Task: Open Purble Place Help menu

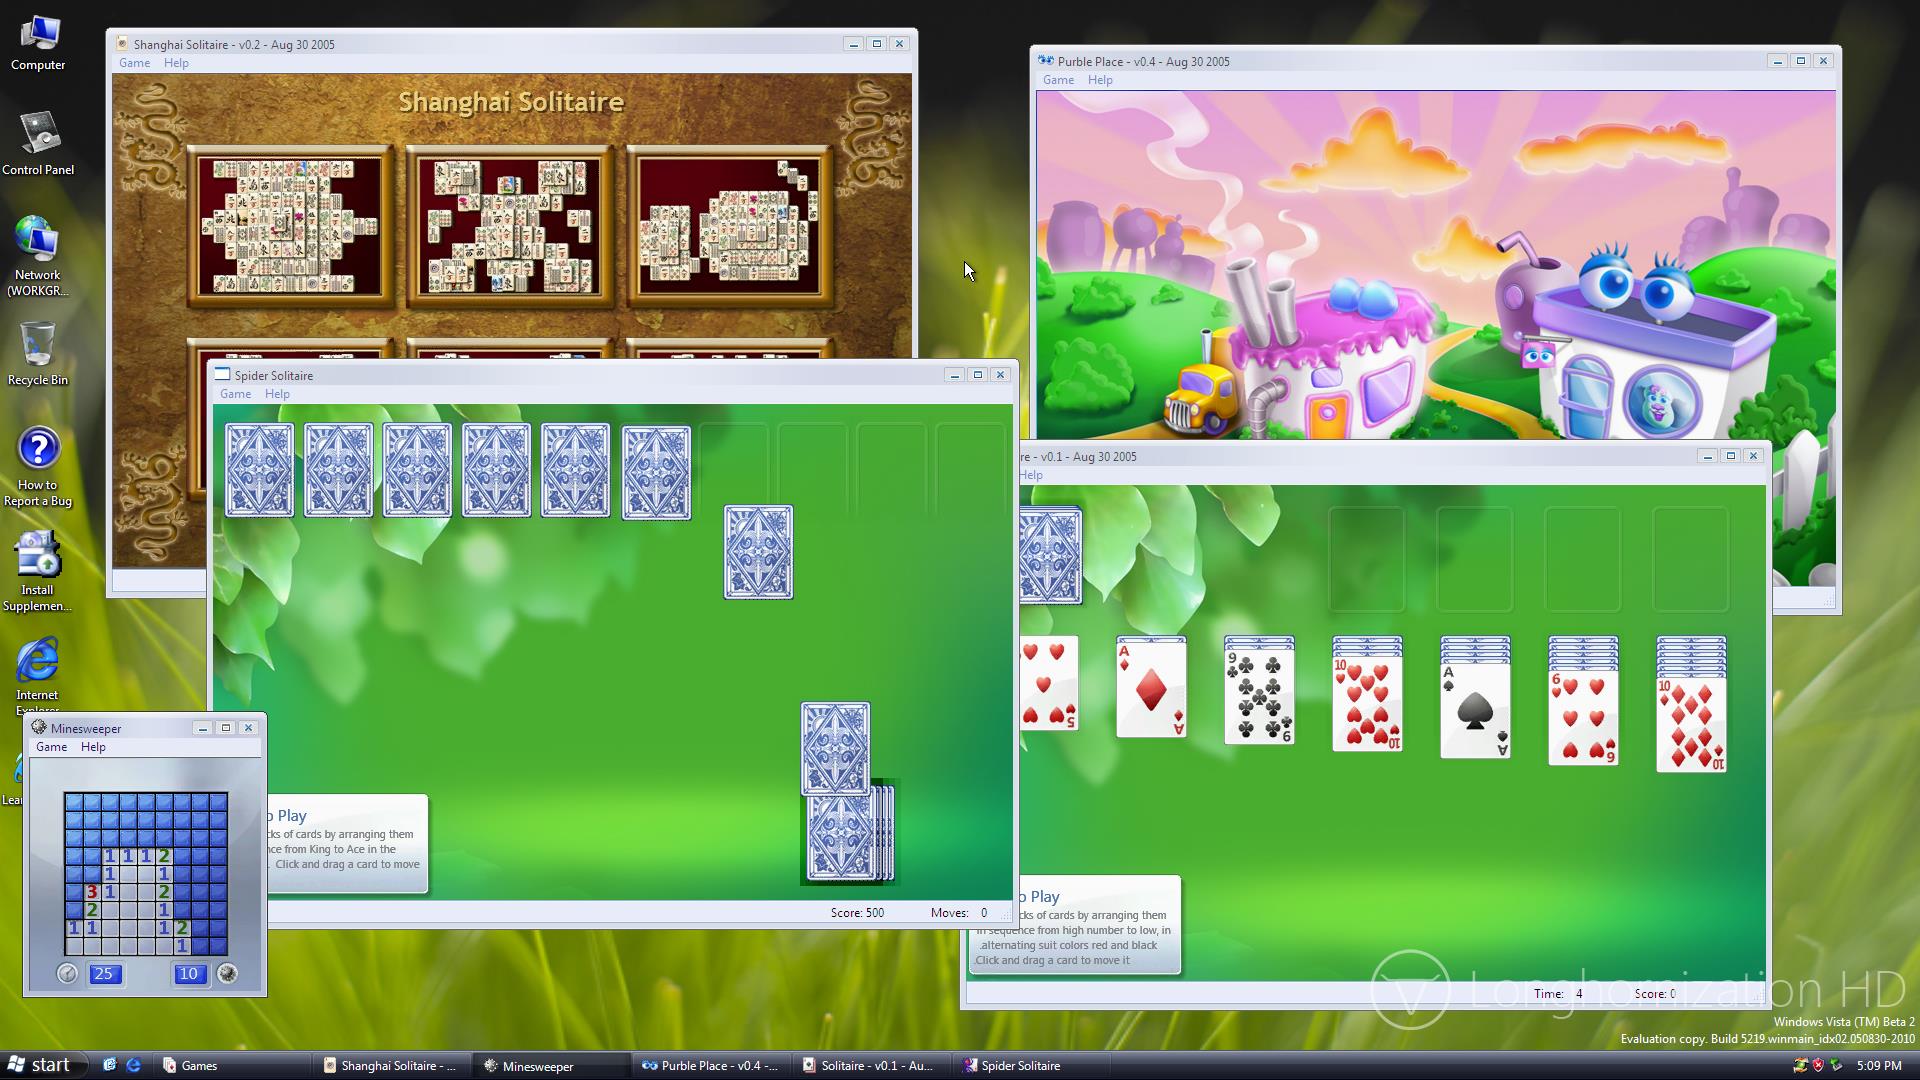Action: 1100,80
